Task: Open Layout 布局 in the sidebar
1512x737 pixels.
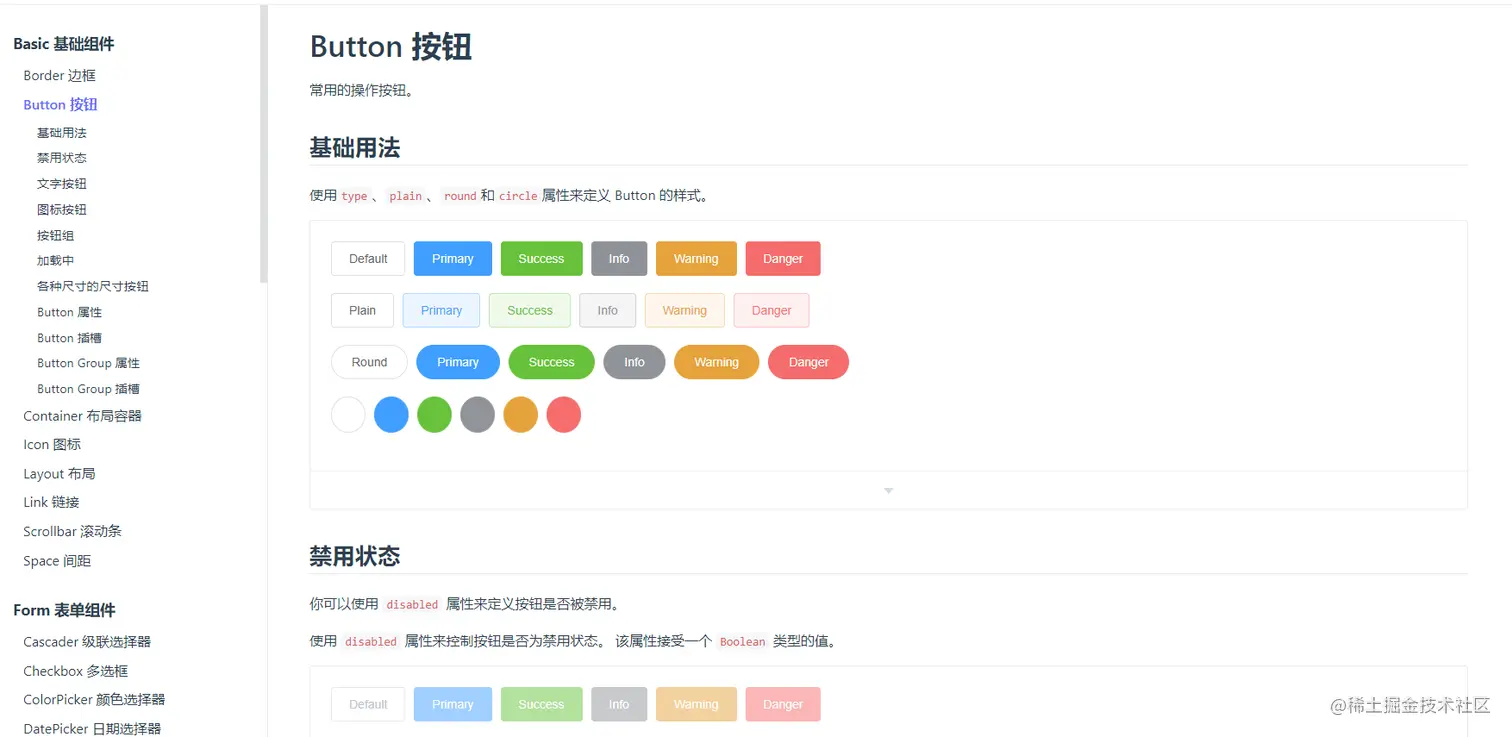Action: click(59, 474)
